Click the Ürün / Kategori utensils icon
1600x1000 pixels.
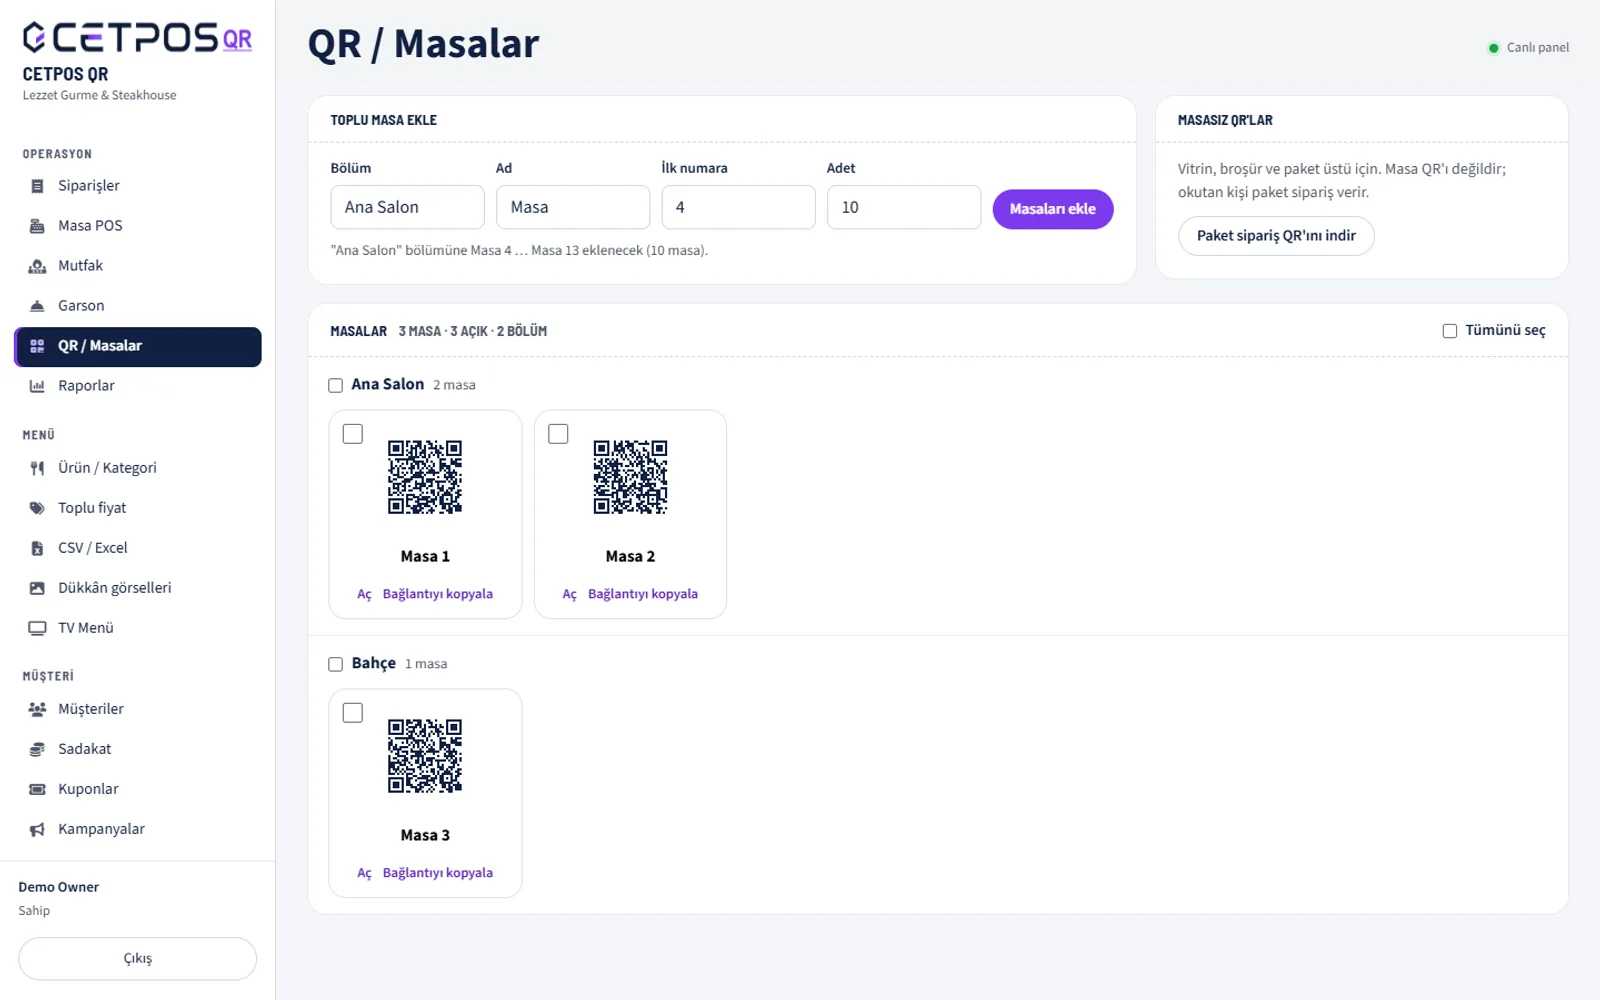[37, 468]
